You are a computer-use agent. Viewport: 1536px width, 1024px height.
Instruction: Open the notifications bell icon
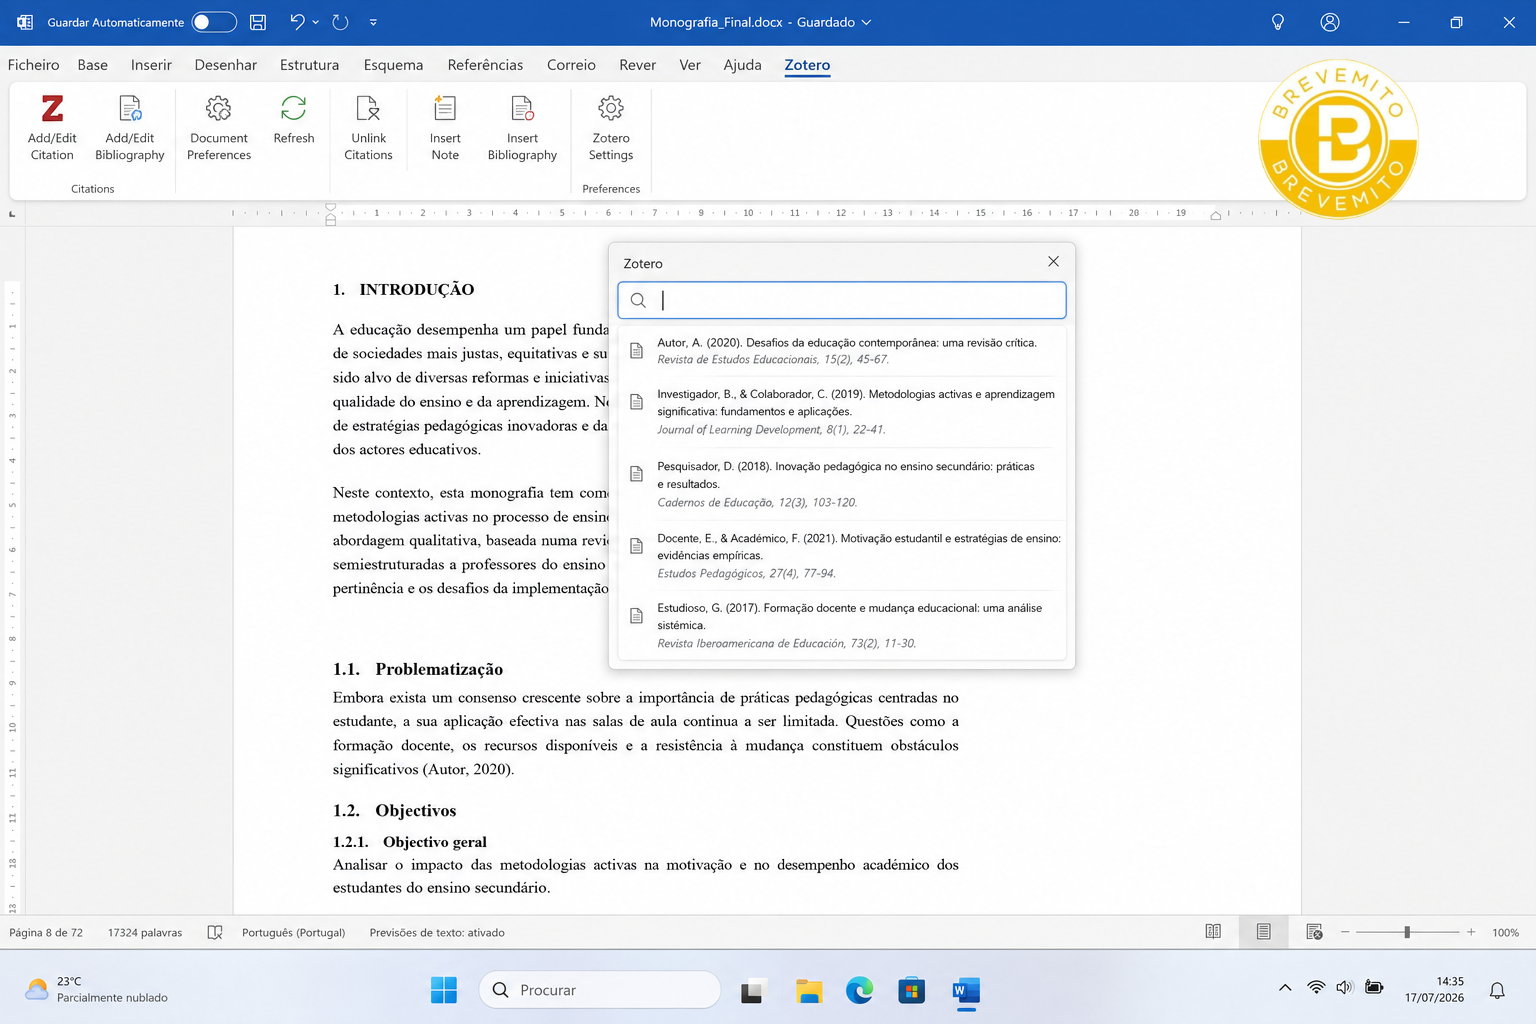click(x=1497, y=990)
